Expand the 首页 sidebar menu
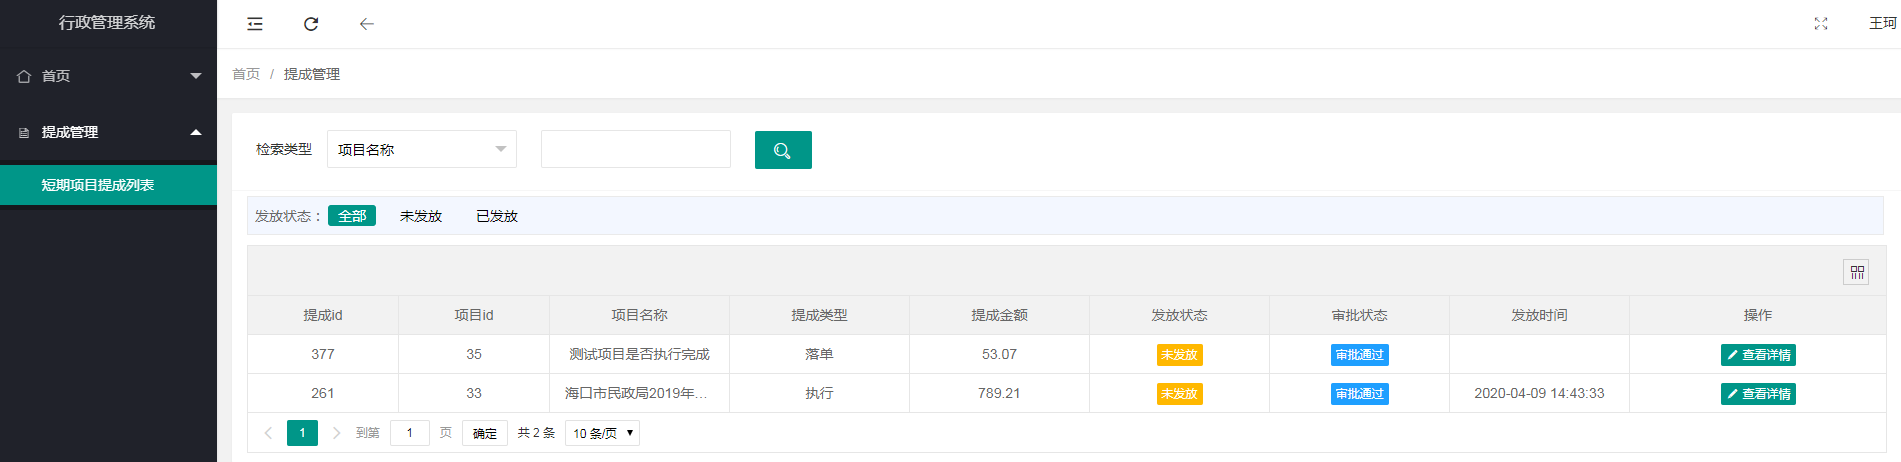Screen dimensions: 1901x462 point(108,76)
